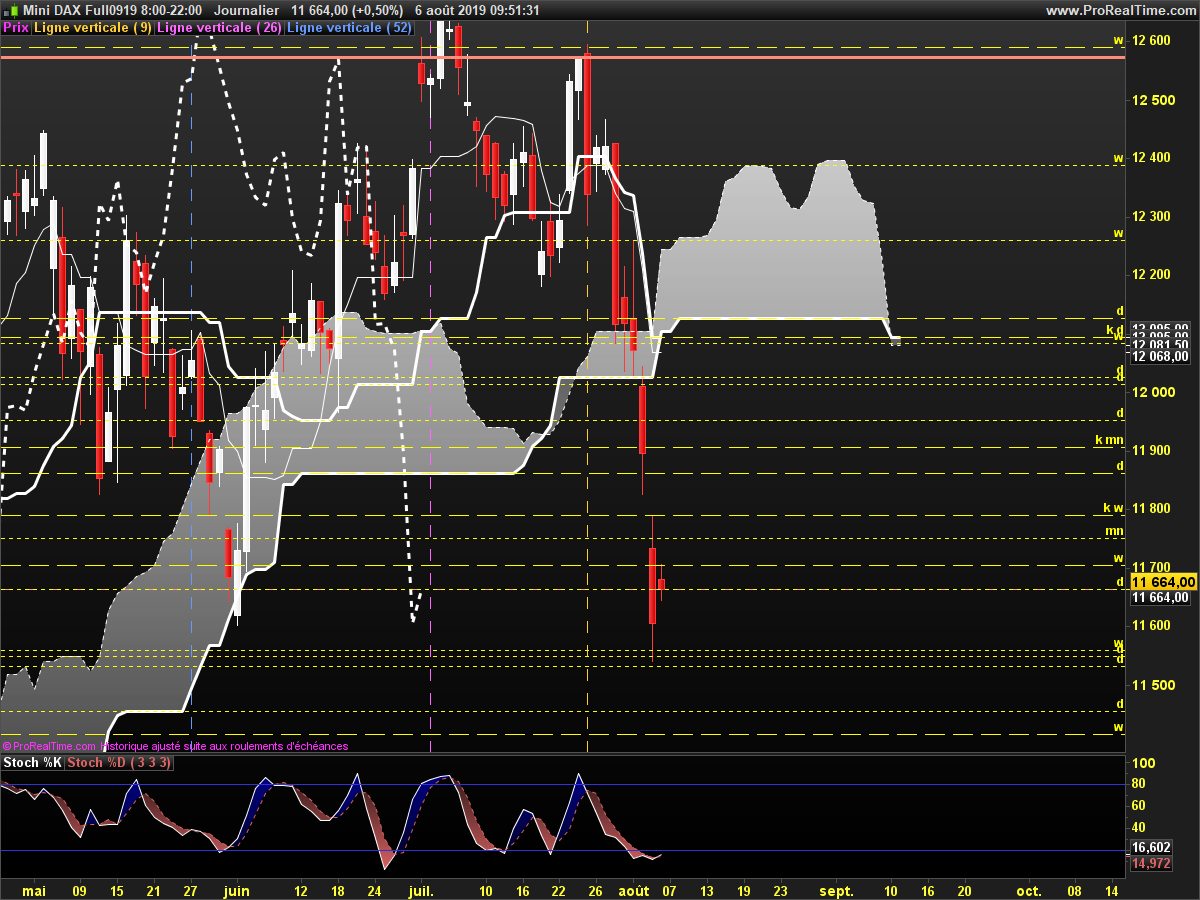Click the 21 date label on time axis

point(153,890)
